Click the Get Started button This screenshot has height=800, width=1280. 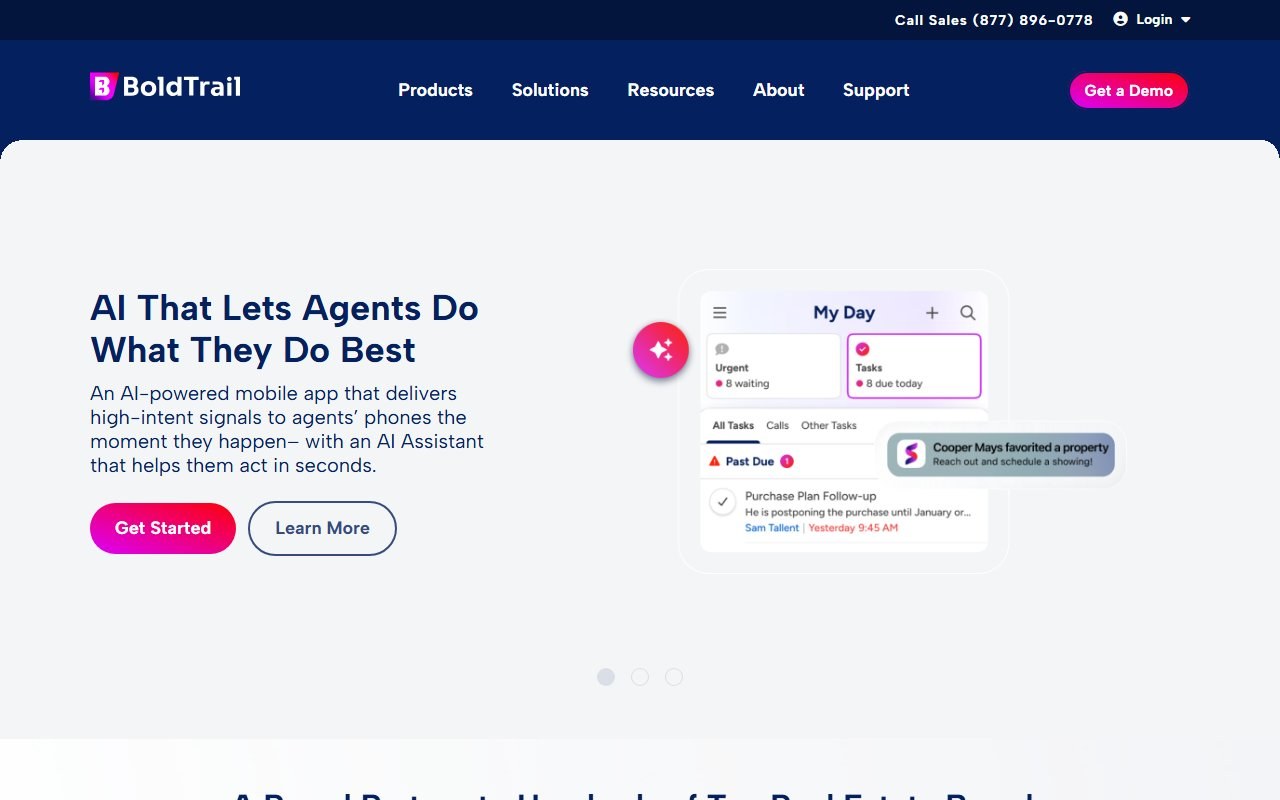[x=162, y=528]
